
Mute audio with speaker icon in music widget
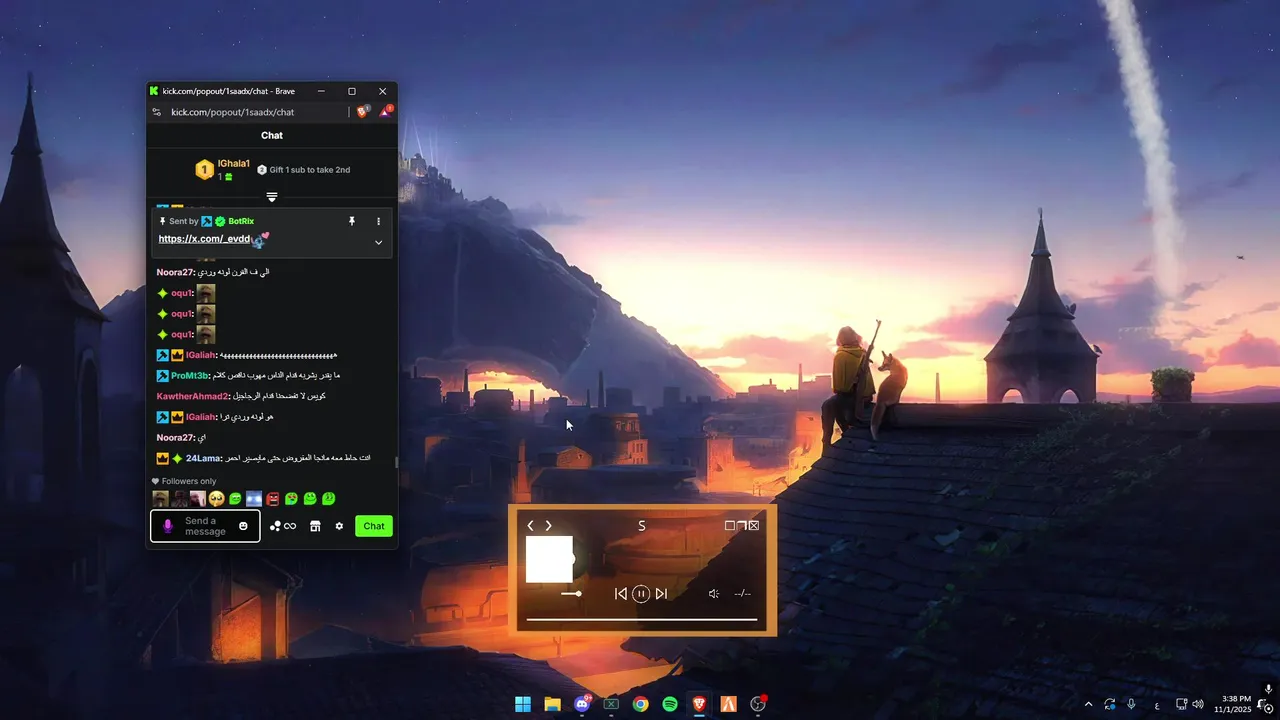[x=714, y=594]
